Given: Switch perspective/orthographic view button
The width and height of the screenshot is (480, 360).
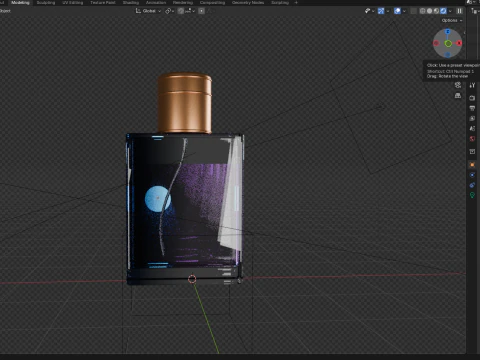Looking at the screenshot, I should [x=458, y=96].
